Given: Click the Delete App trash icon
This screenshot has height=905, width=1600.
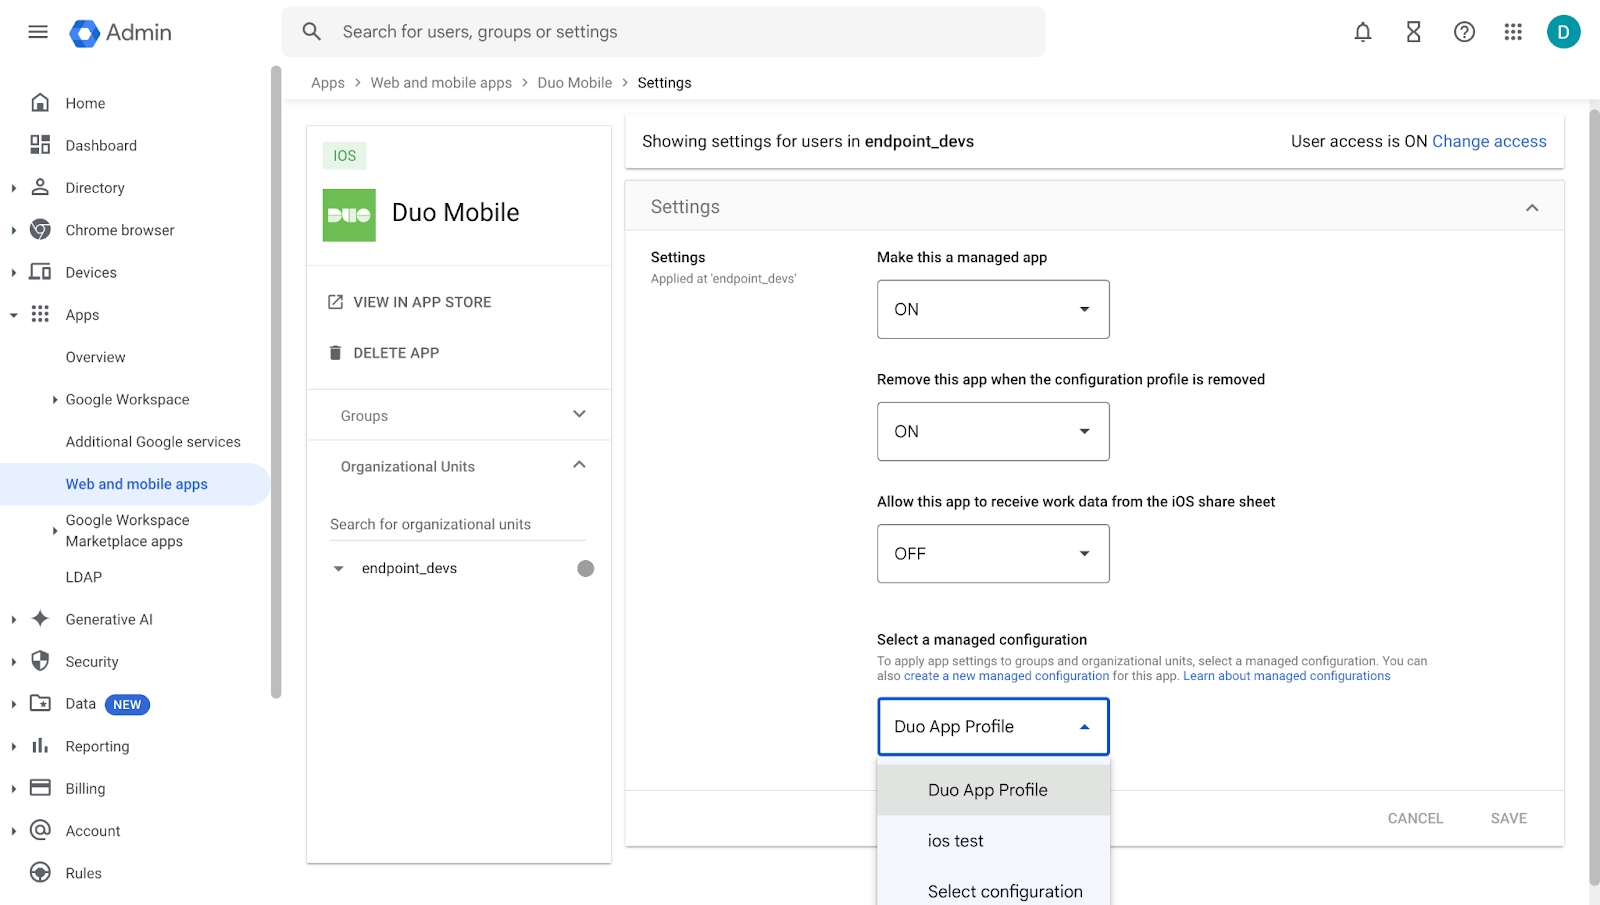Looking at the screenshot, I should (334, 352).
